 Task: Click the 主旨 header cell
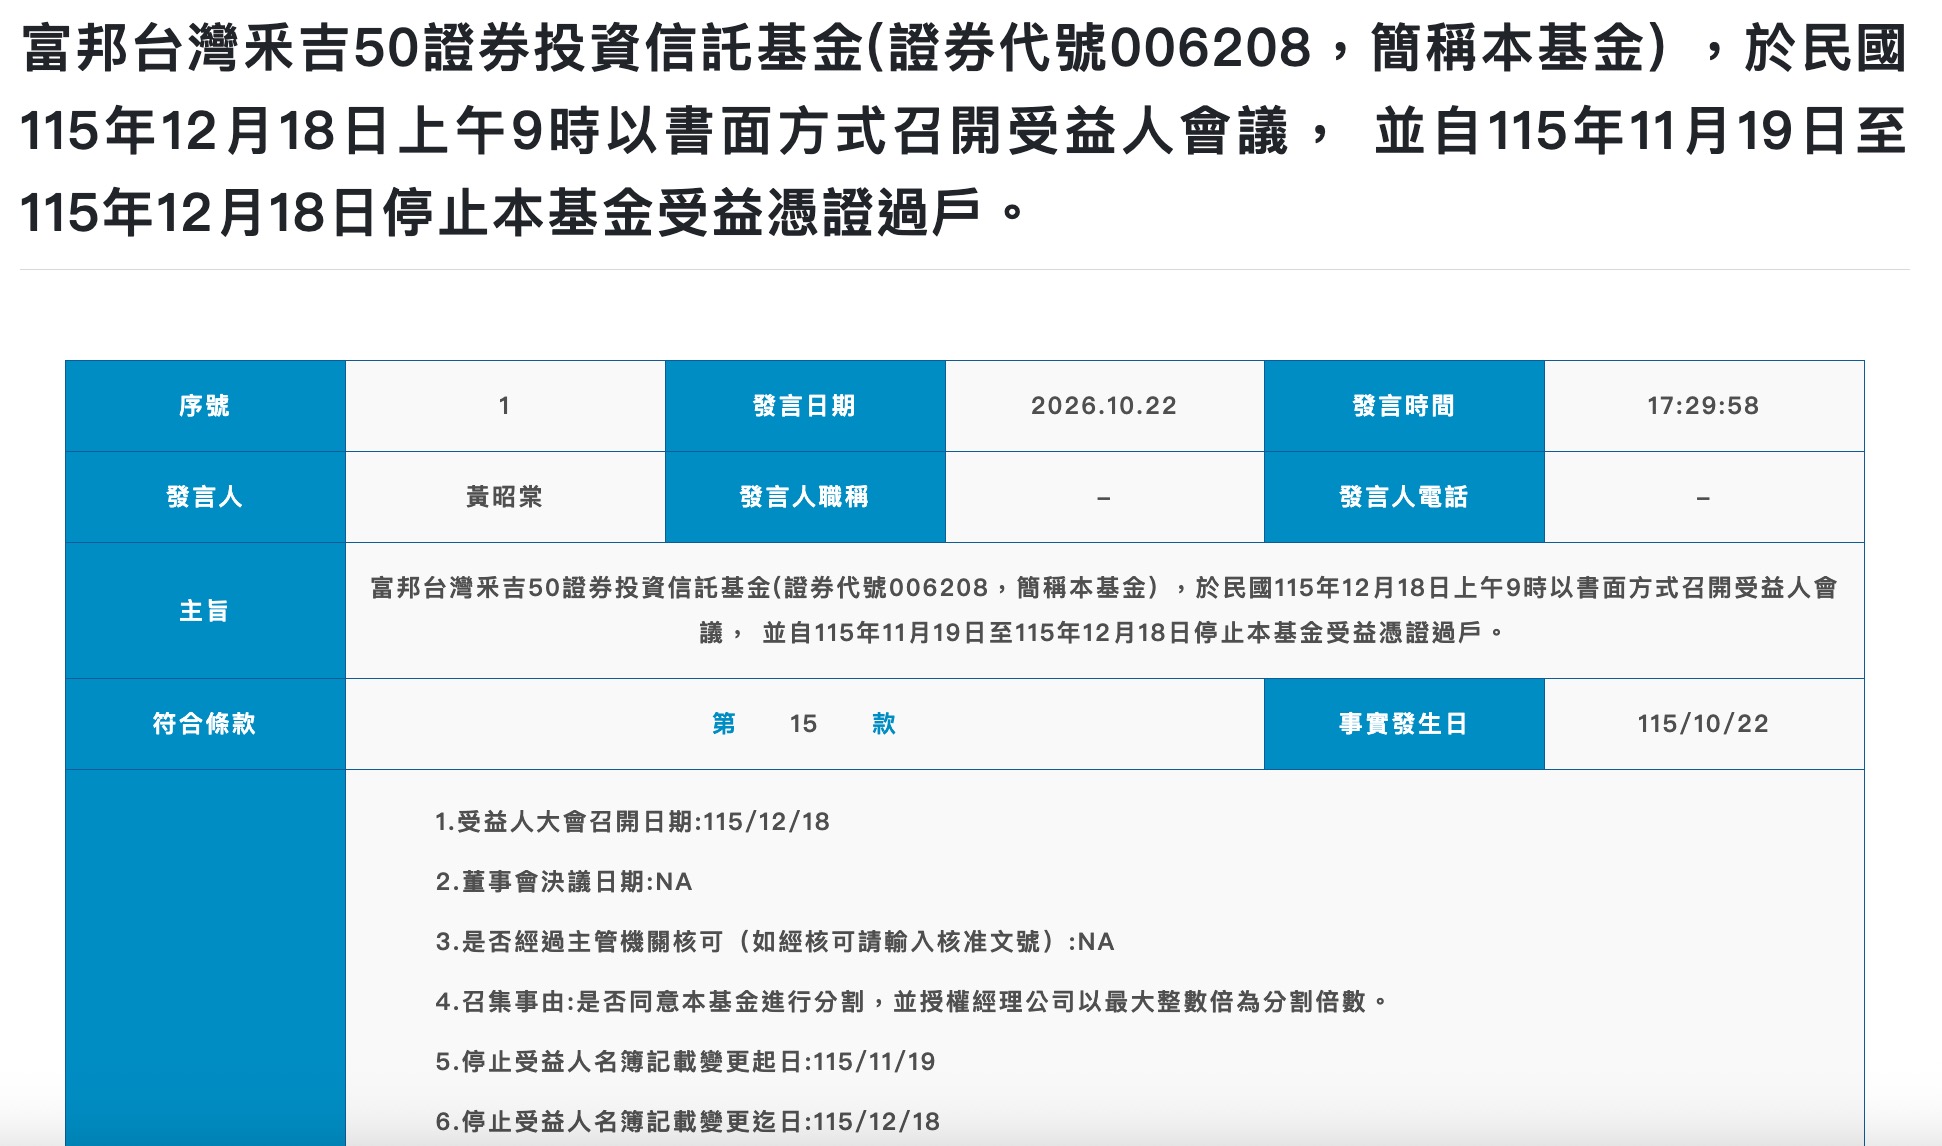click(x=205, y=611)
